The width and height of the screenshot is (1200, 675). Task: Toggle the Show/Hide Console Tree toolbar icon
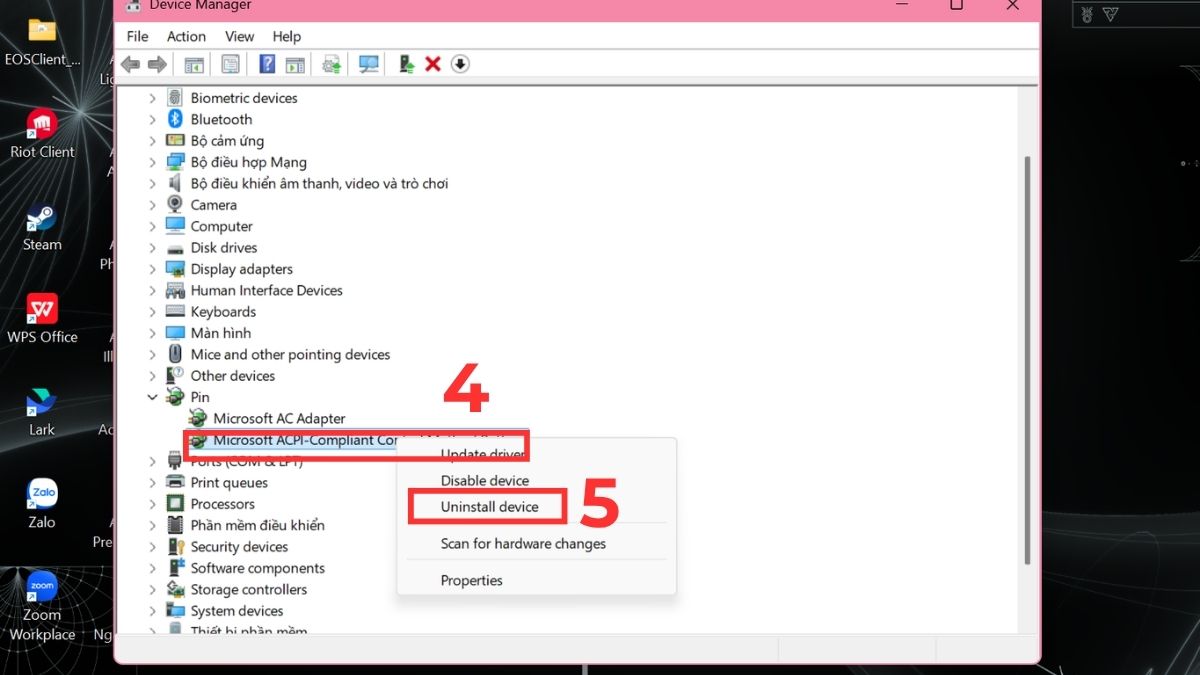[194, 63]
